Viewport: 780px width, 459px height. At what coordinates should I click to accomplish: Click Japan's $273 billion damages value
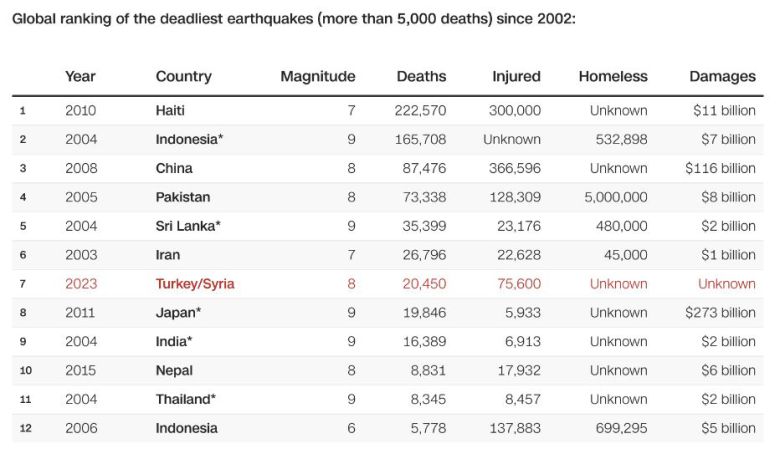coord(720,313)
